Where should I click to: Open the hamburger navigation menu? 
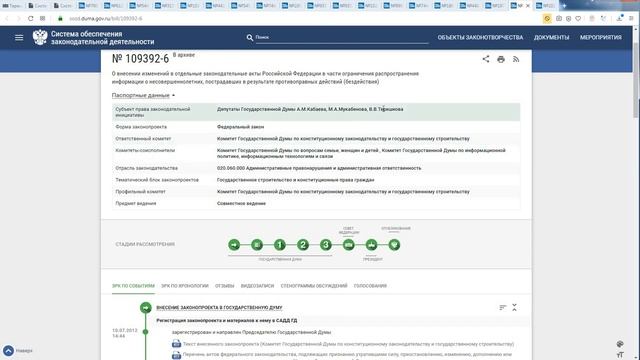pyautogui.click(x=19, y=38)
